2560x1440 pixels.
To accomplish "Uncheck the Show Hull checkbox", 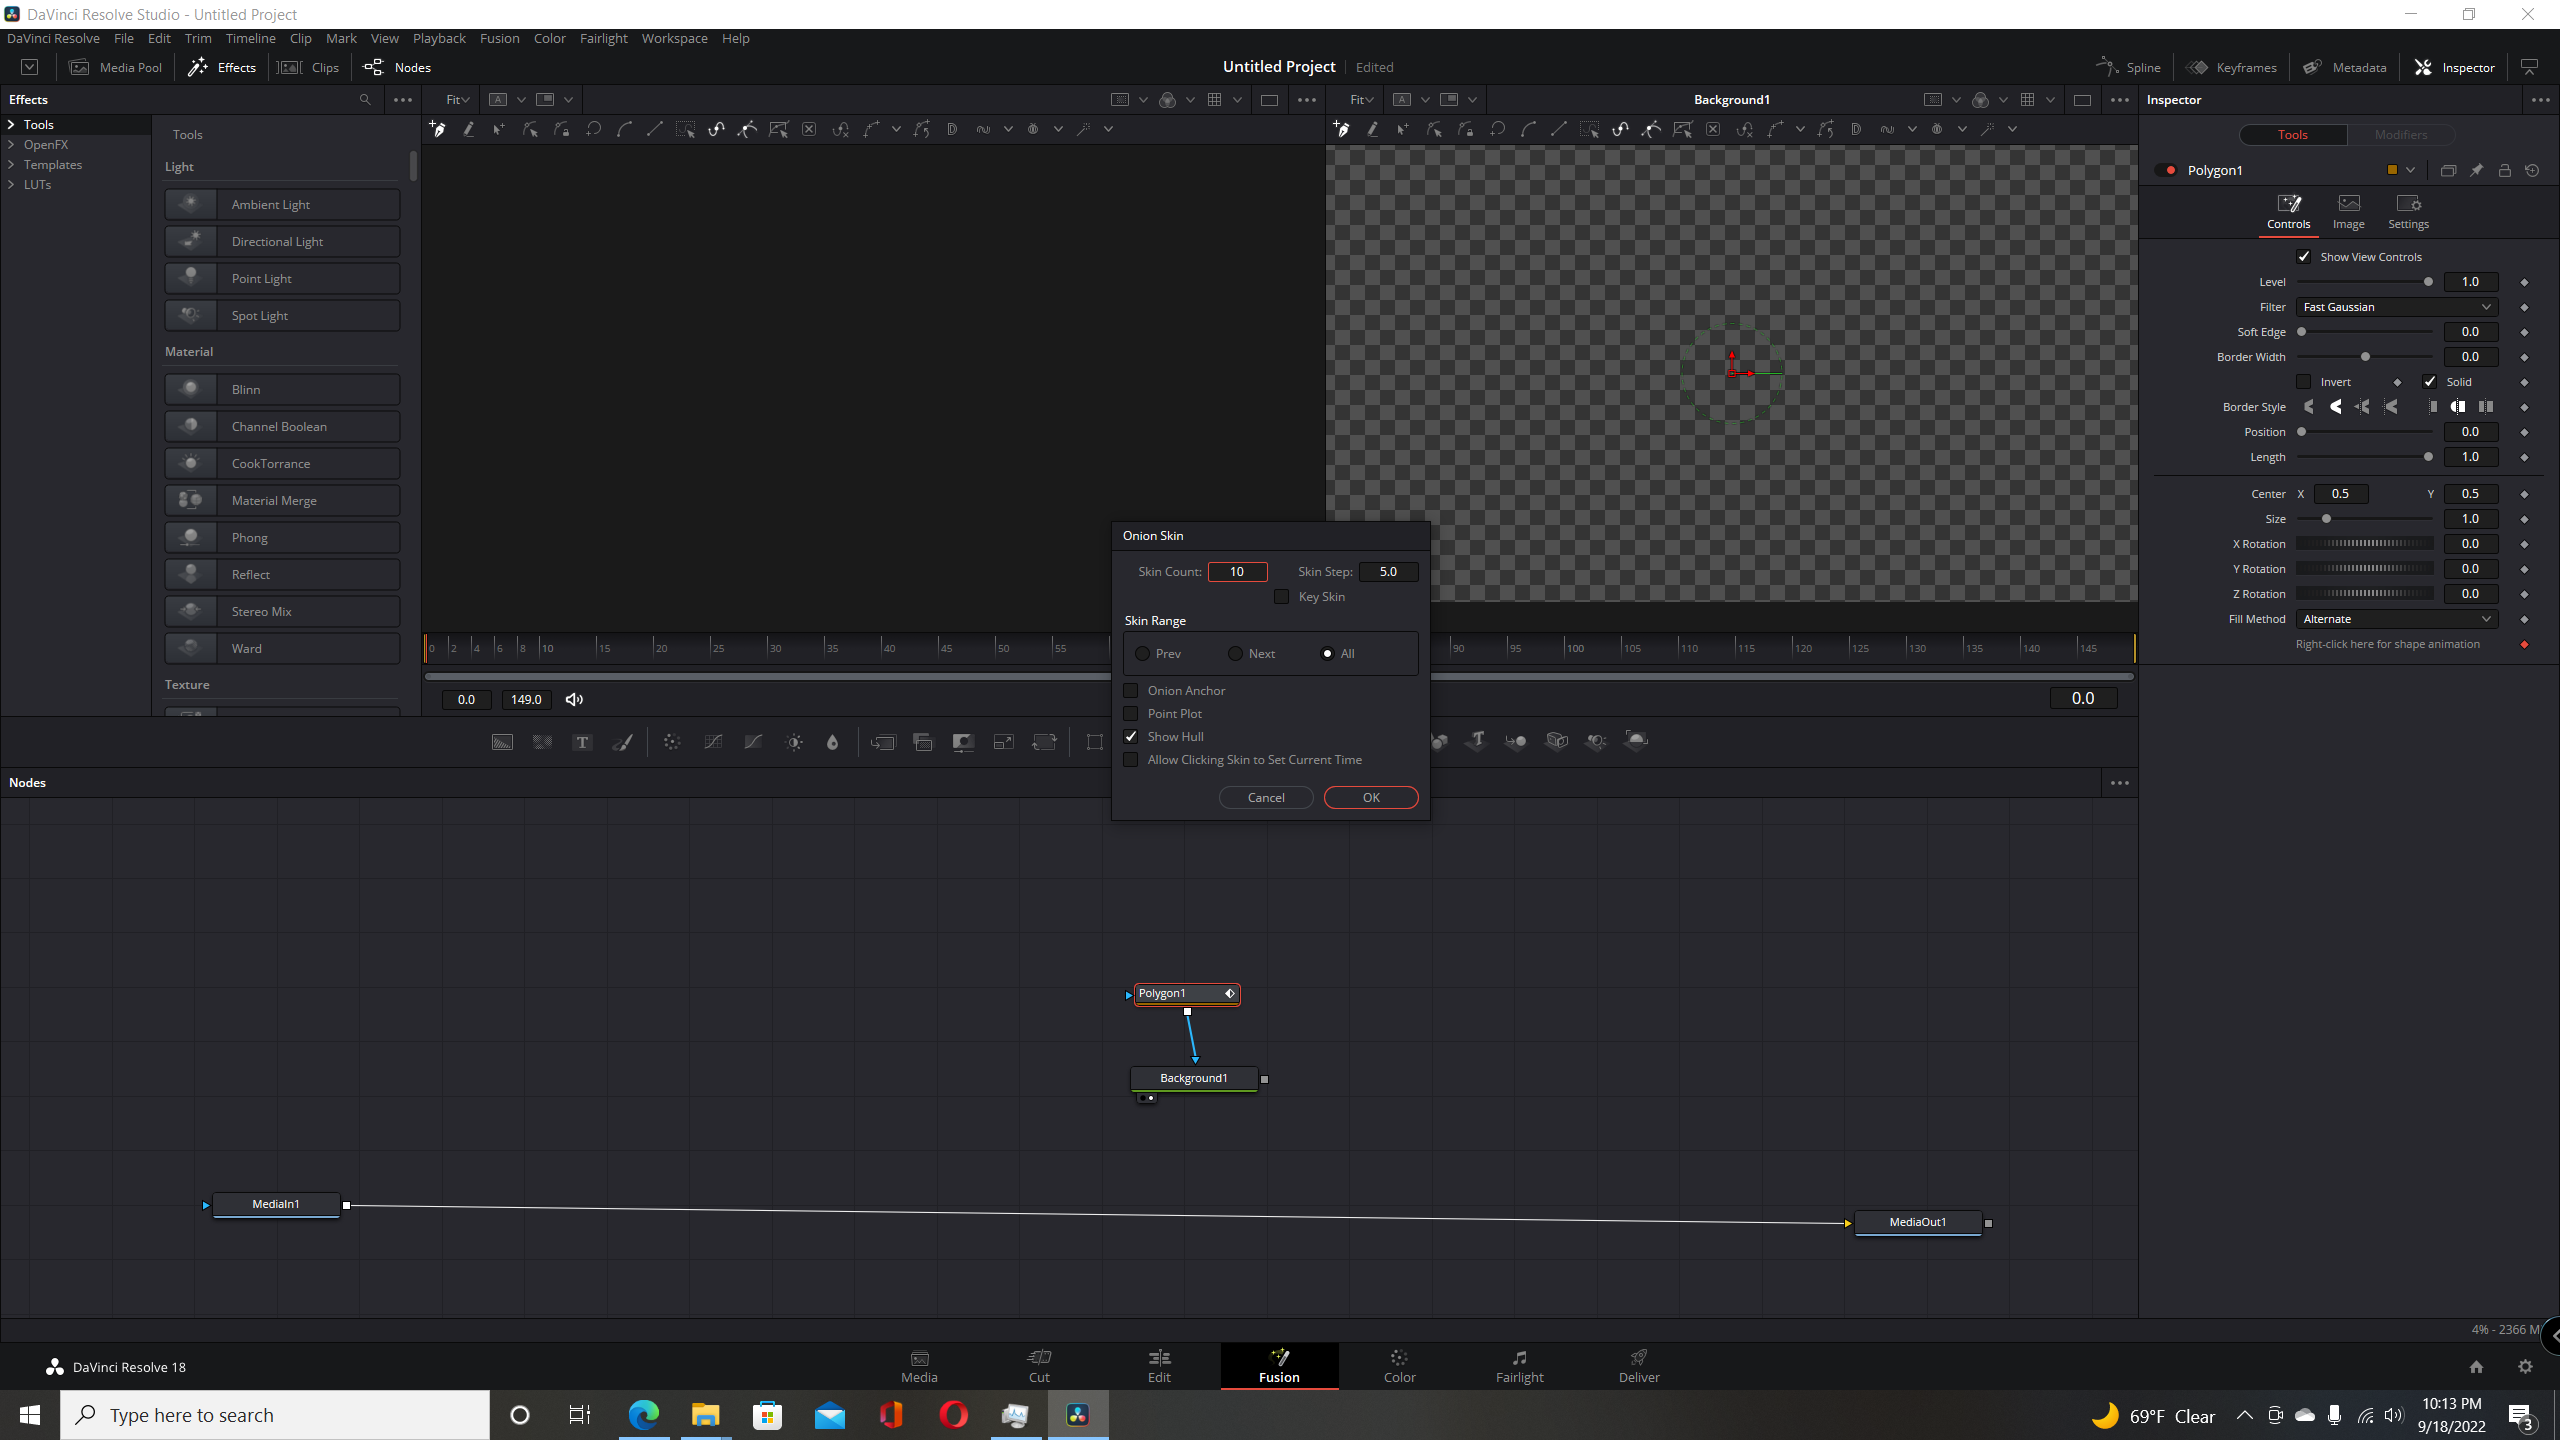I will click(x=1131, y=737).
